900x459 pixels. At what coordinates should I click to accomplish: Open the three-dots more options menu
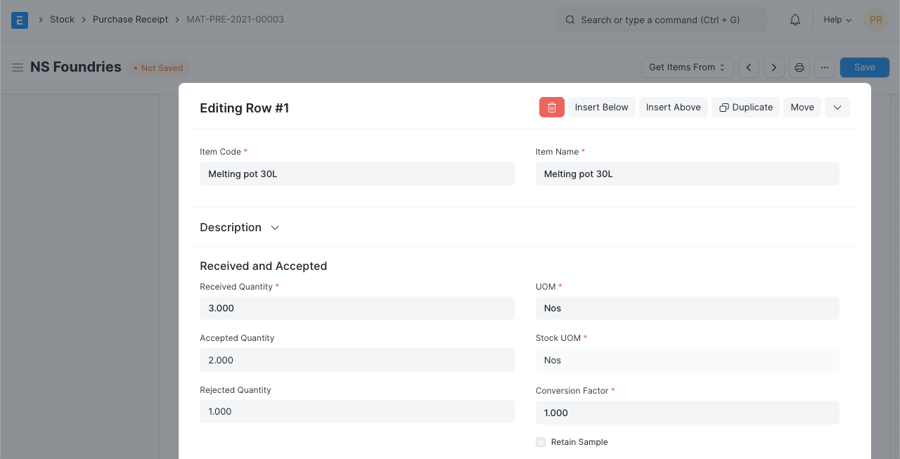824,67
